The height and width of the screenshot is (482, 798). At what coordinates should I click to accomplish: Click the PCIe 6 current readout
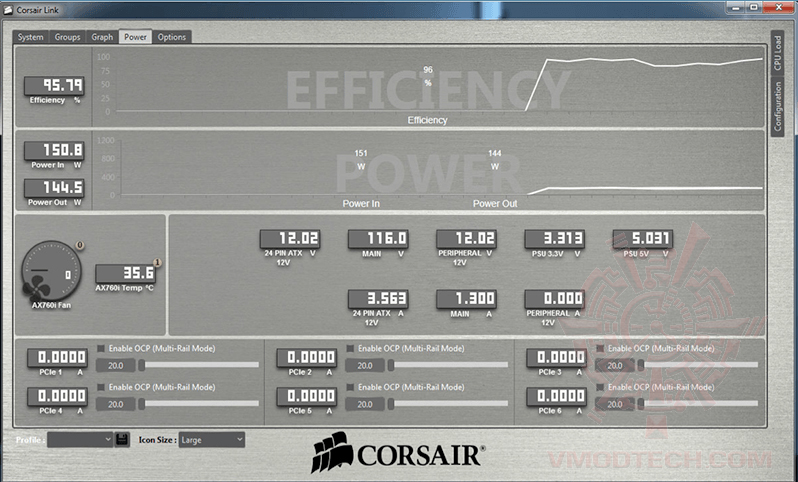pos(556,396)
